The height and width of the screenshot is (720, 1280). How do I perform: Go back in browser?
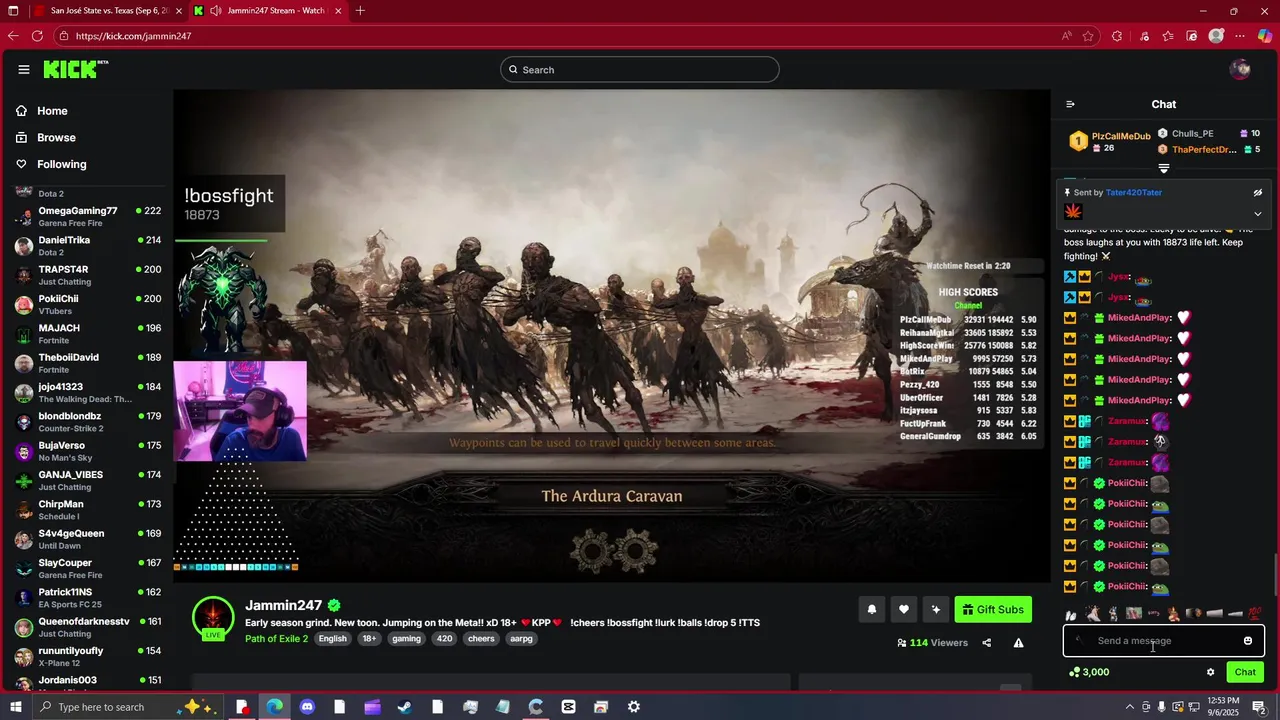(x=13, y=36)
